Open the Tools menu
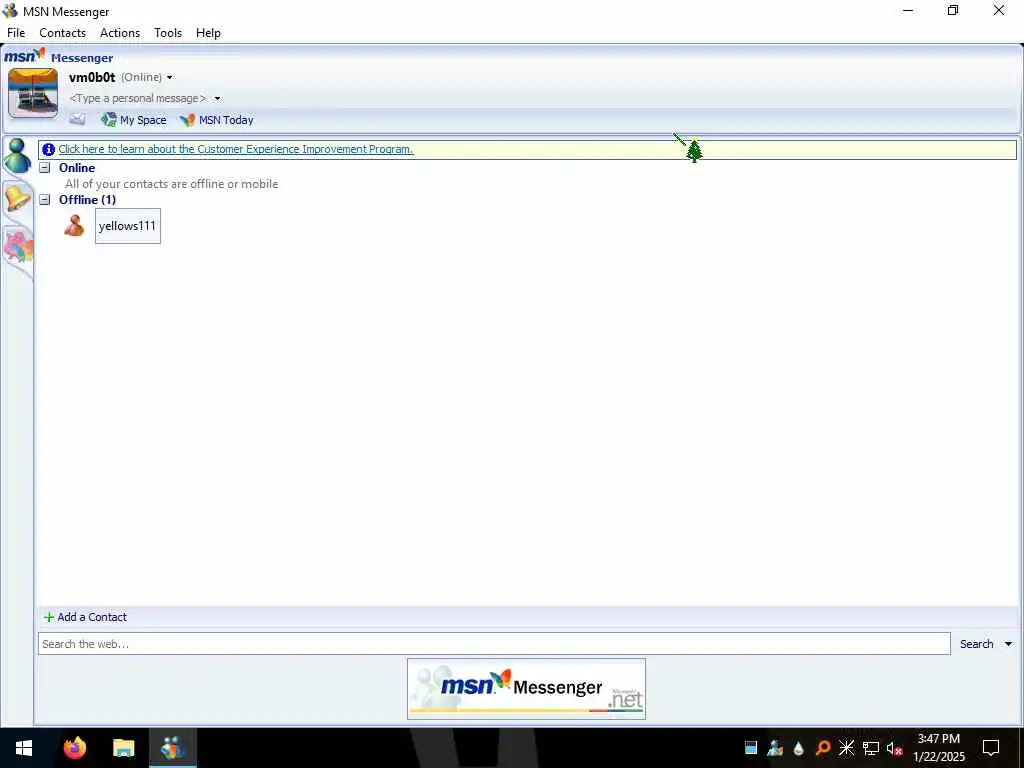 coord(168,33)
